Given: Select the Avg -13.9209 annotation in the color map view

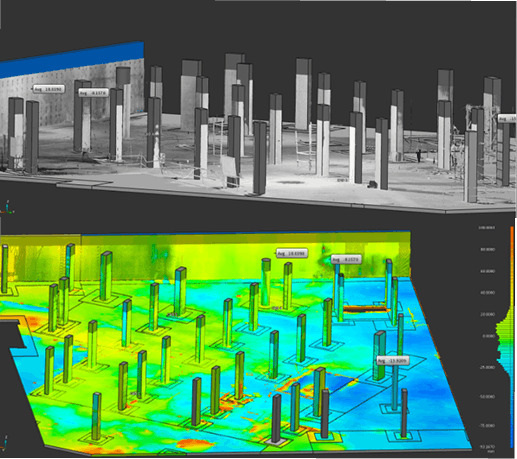Looking at the screenshot, I should (392, 361).
